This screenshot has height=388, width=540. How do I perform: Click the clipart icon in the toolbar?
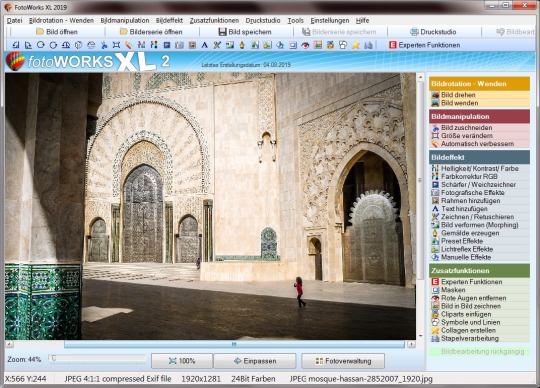(330, 45)
